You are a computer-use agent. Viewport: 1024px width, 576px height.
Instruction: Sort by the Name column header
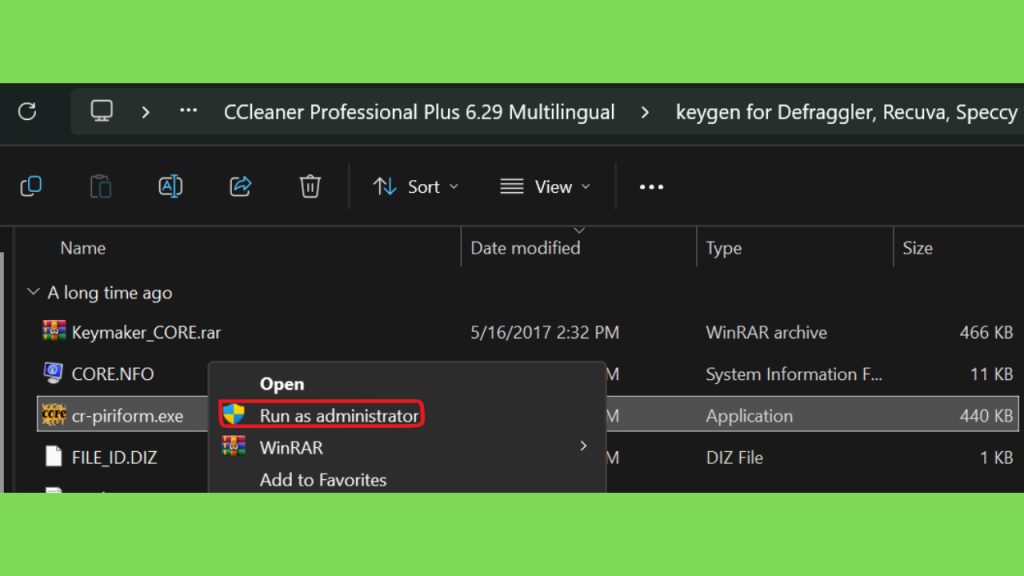(83, 248)
